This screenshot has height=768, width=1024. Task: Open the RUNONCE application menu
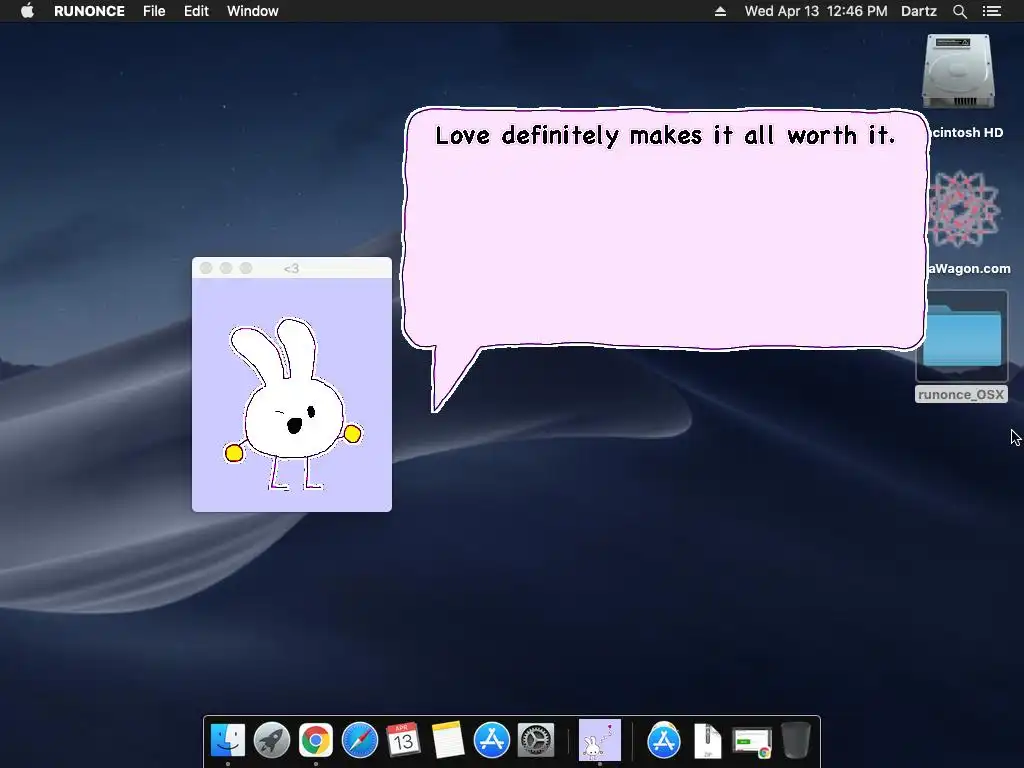click(x=89, y=11)
